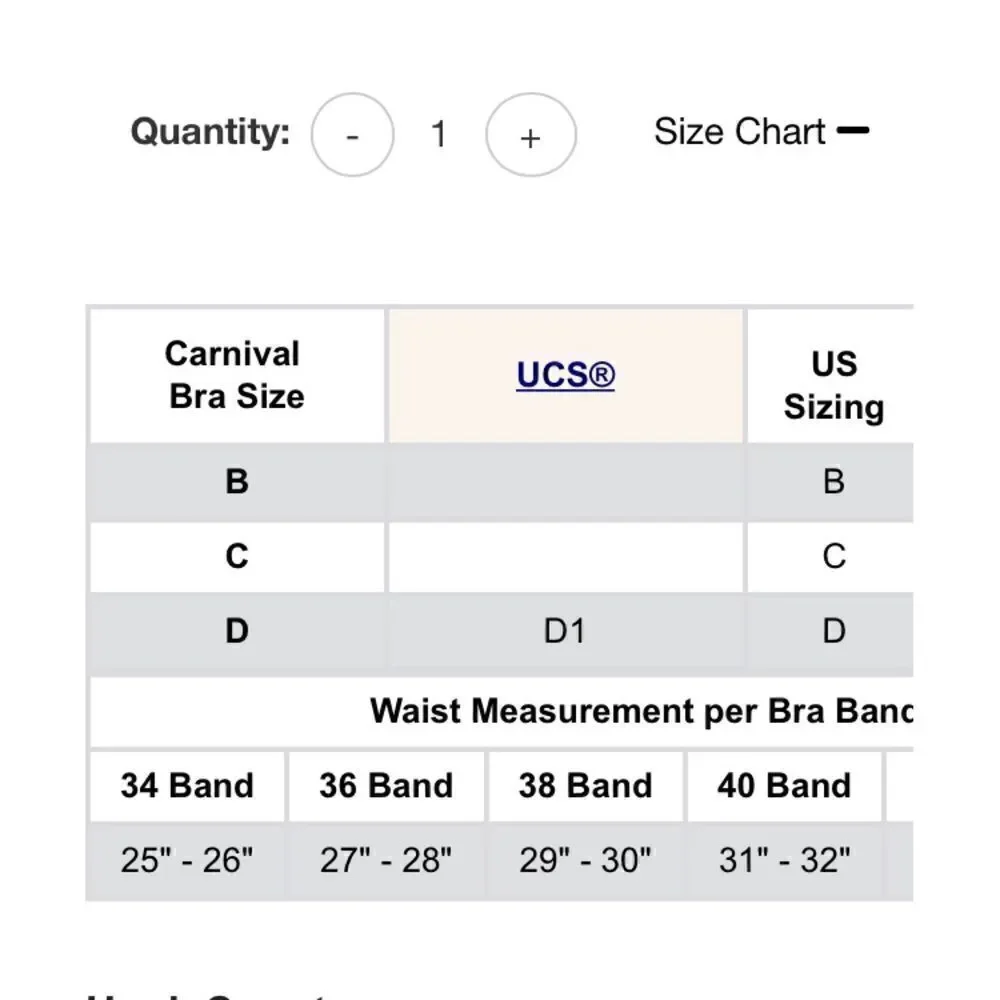Select the quantity value 1

click(x=439, y=135)
